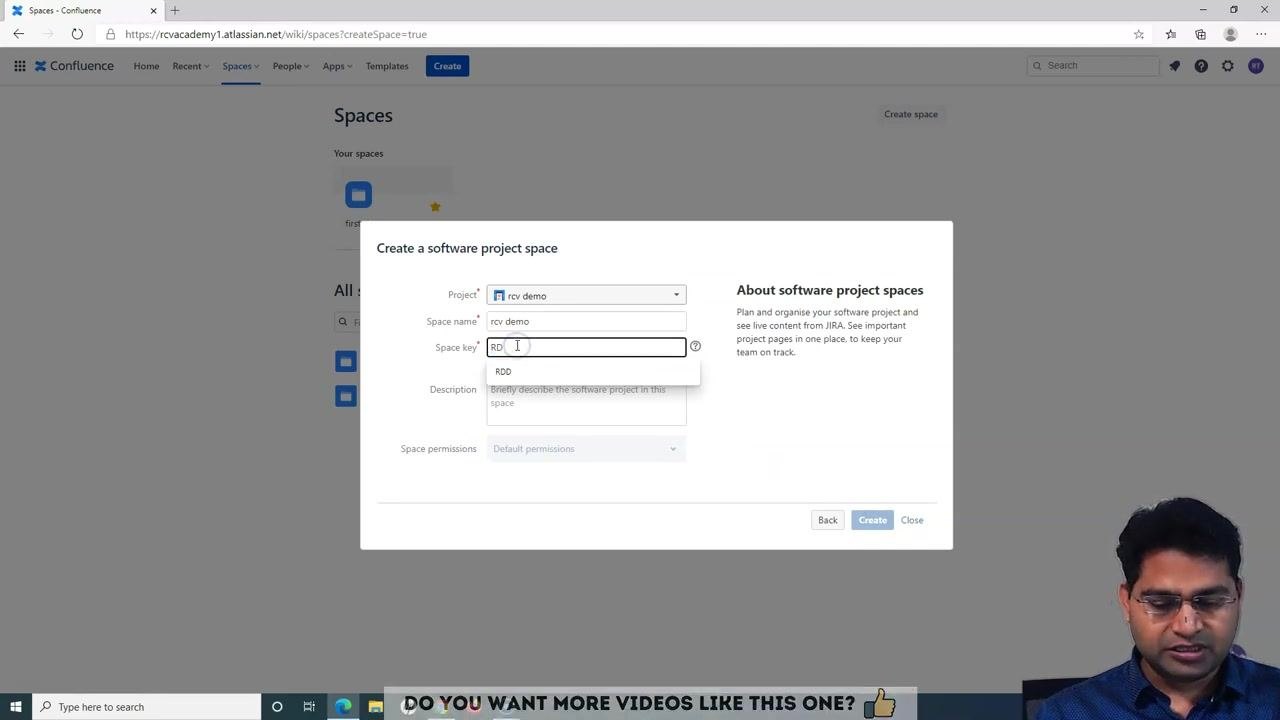Click the About software project spaces heading
Image resolution: width=1280 pixels, height=720 pixels.
pos(830,290)
